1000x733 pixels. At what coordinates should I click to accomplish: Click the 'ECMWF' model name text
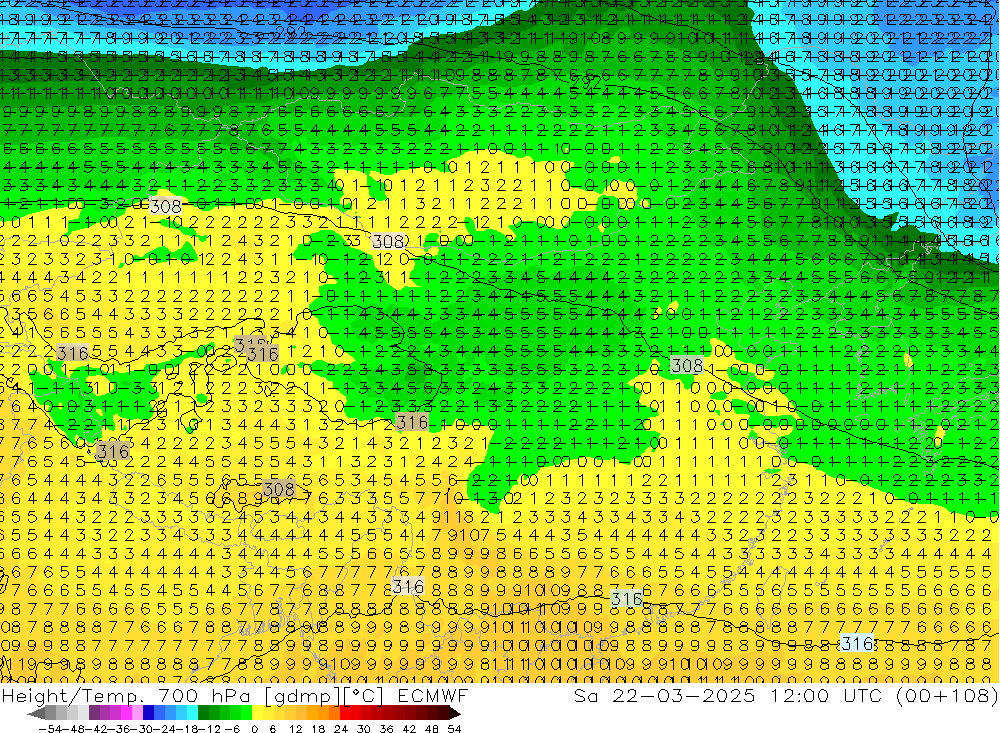point(432,695)
